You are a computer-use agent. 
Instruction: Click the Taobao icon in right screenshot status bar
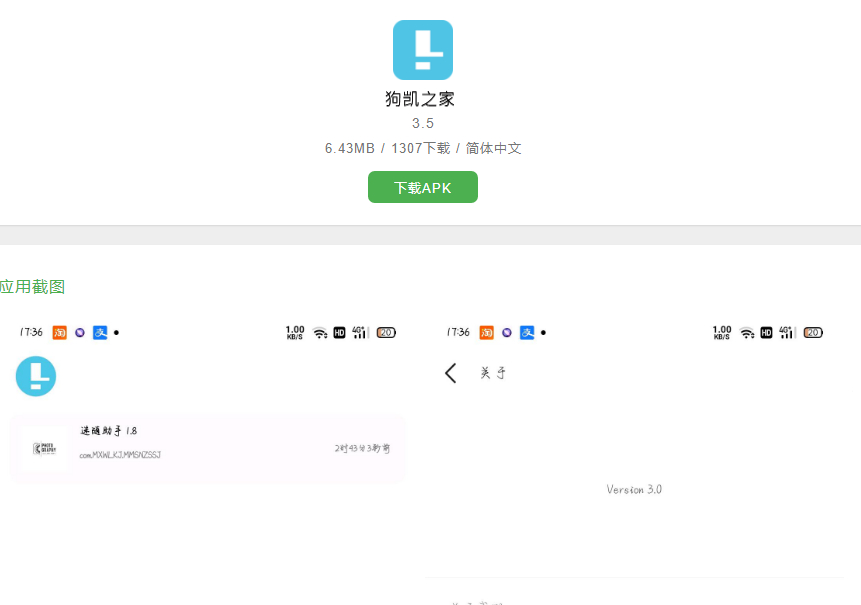[x=487, y=333]
